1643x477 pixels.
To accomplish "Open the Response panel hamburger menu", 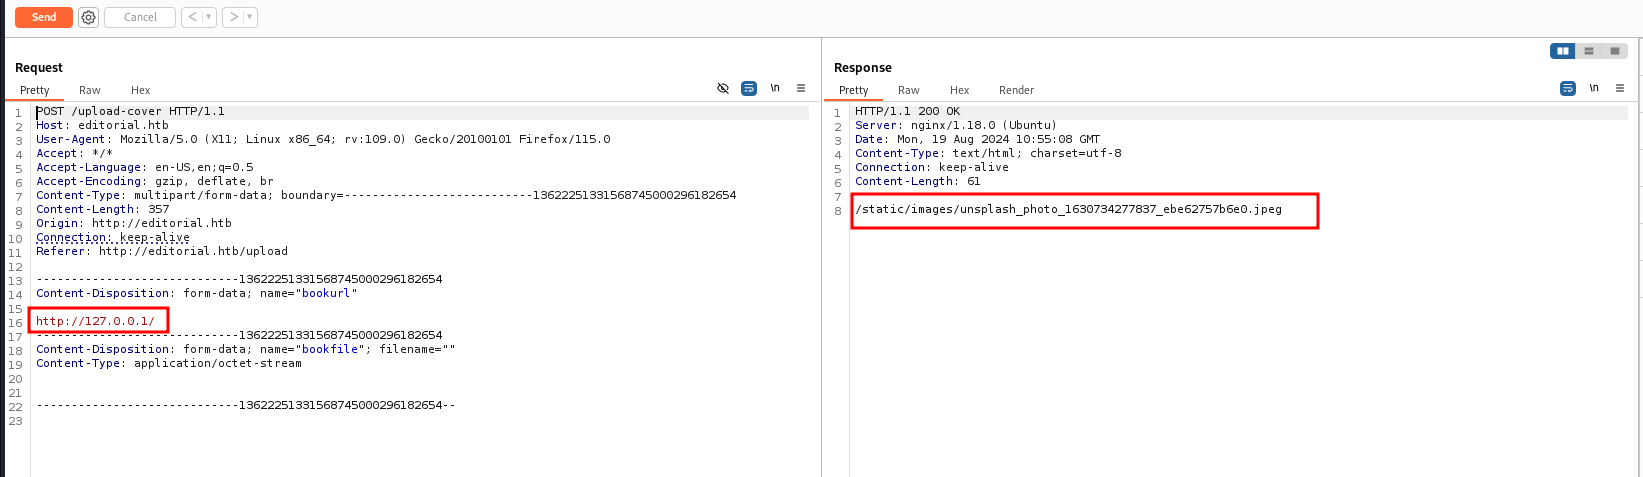I will (1620, 88).
